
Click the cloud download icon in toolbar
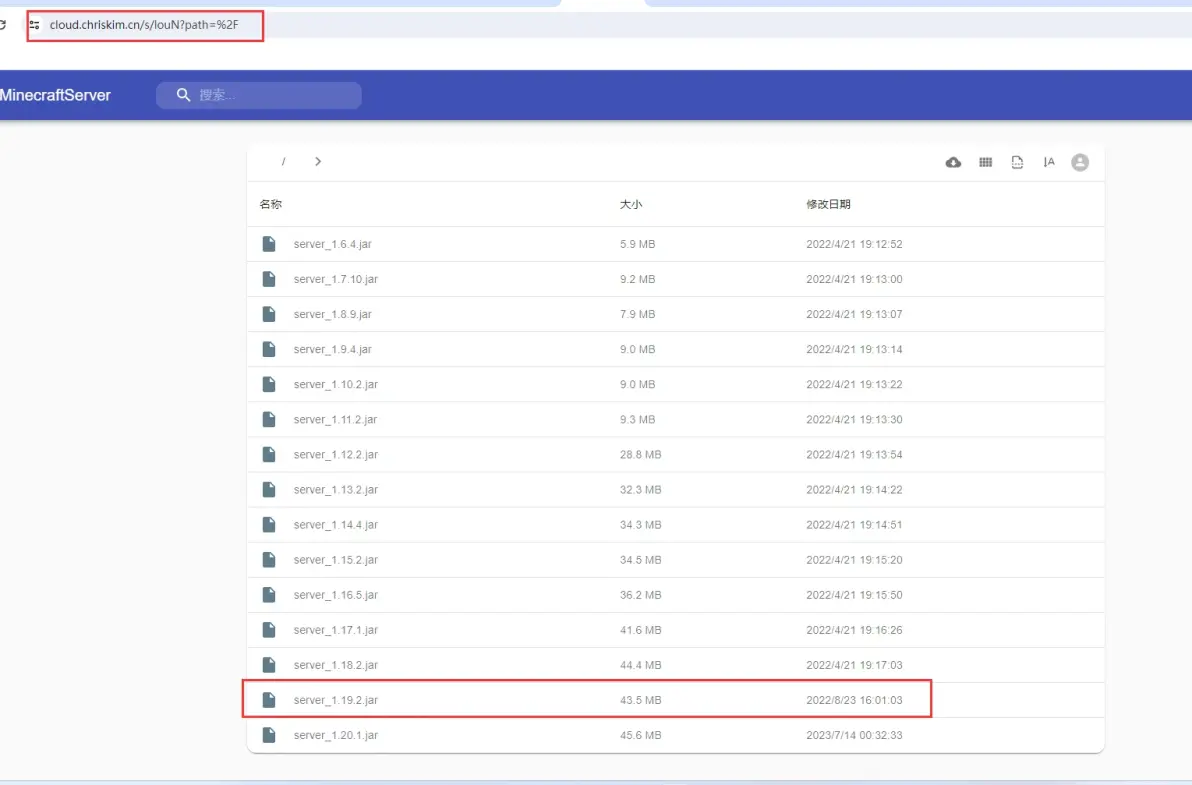953,162
